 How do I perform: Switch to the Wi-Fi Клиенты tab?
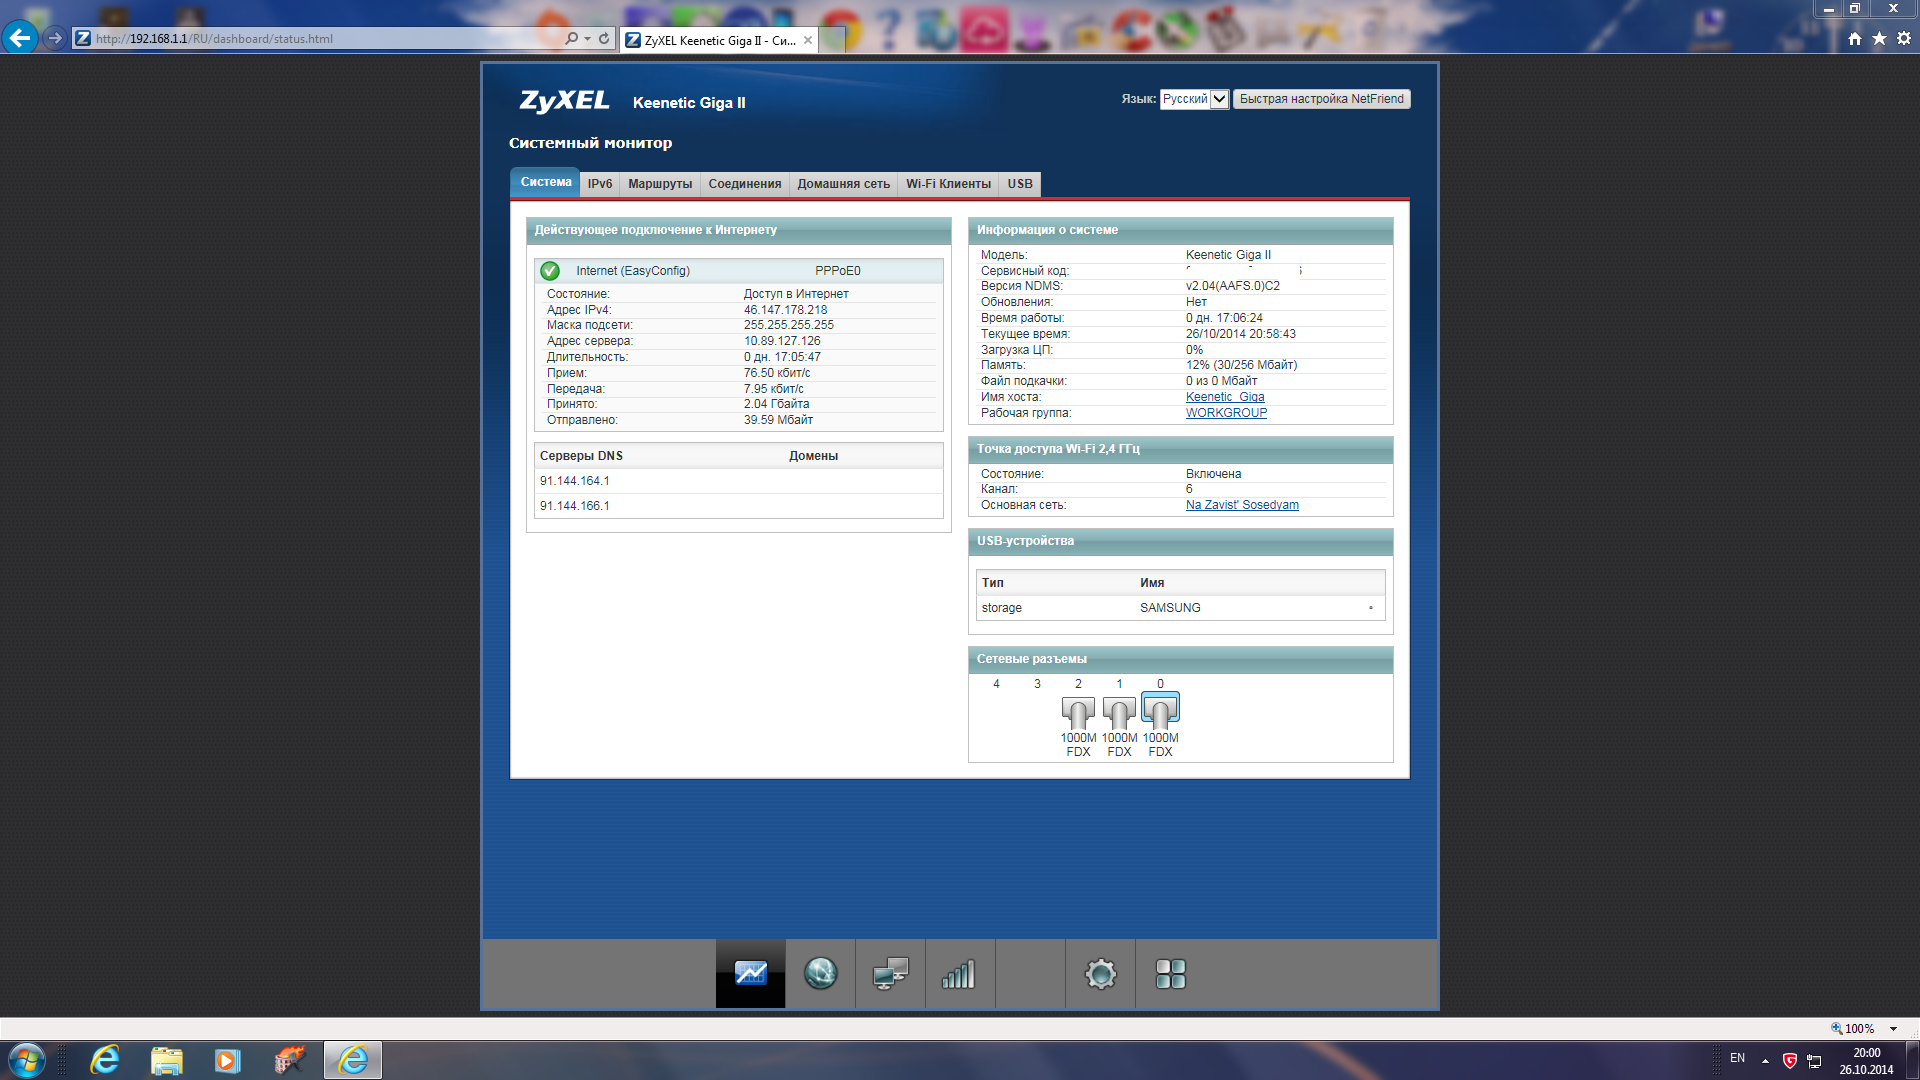pos(948,184)
